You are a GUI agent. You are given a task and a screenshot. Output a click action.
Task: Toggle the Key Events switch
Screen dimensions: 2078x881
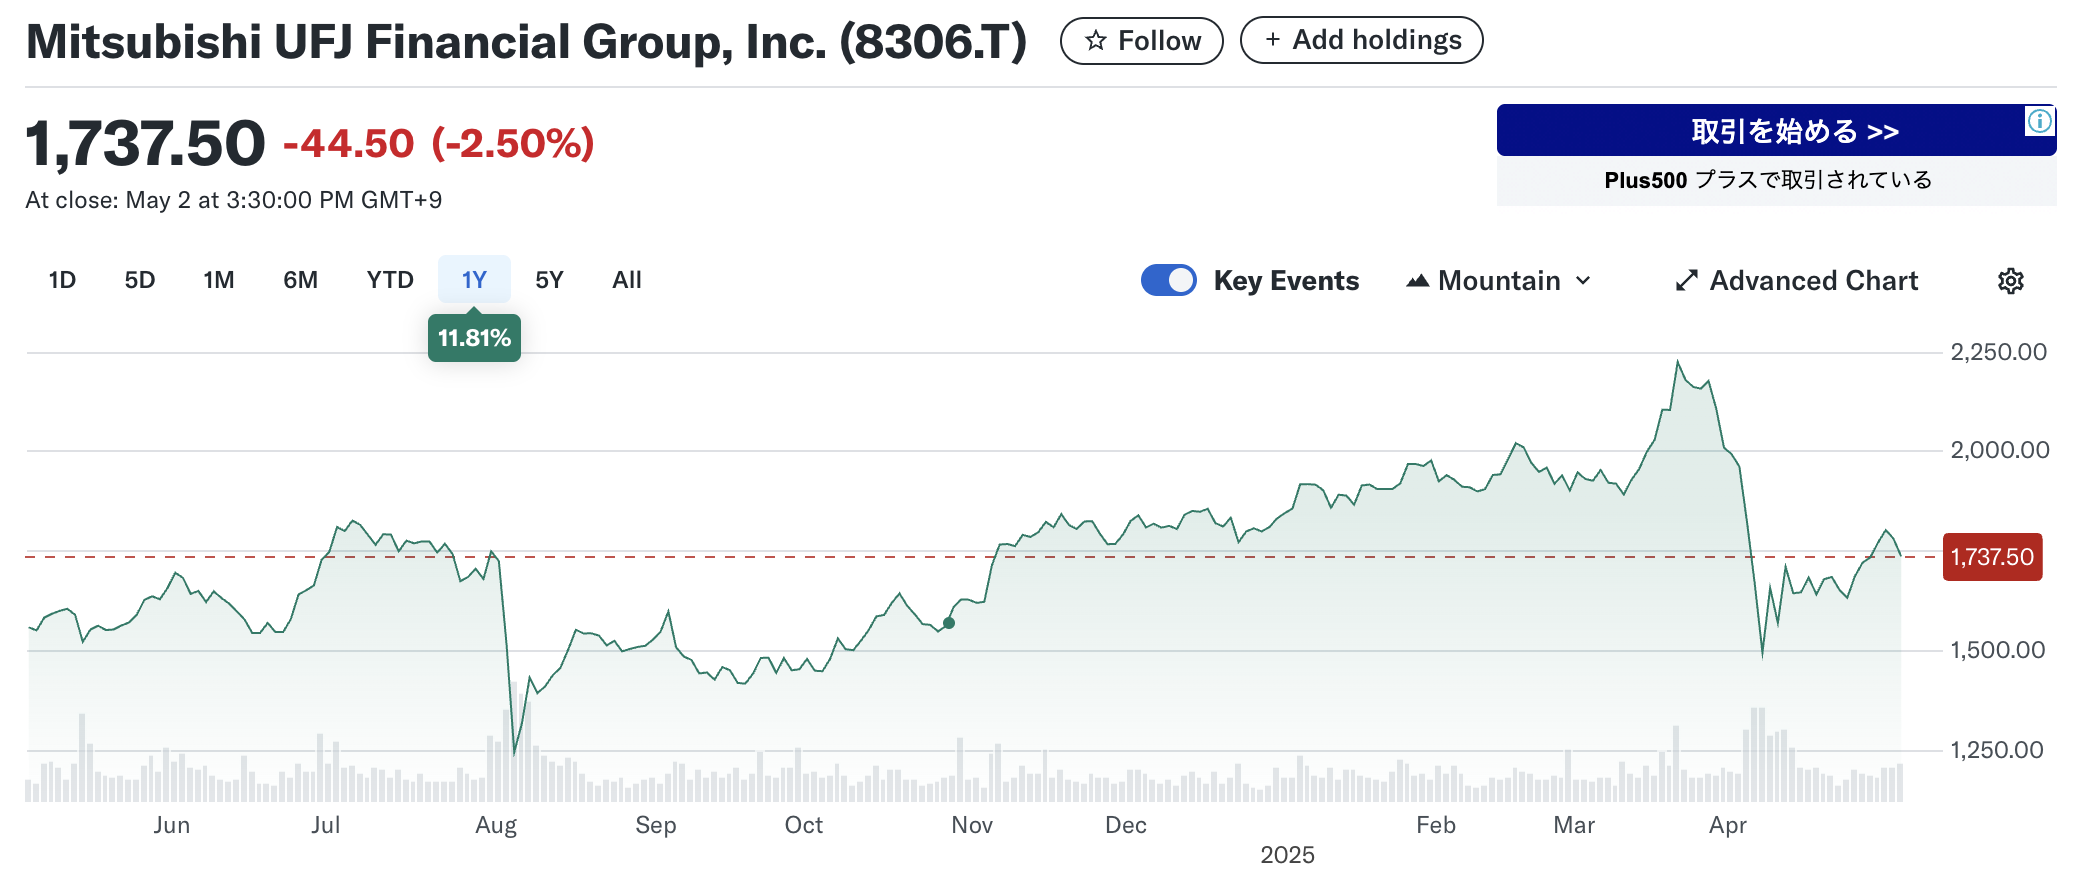1168,280
